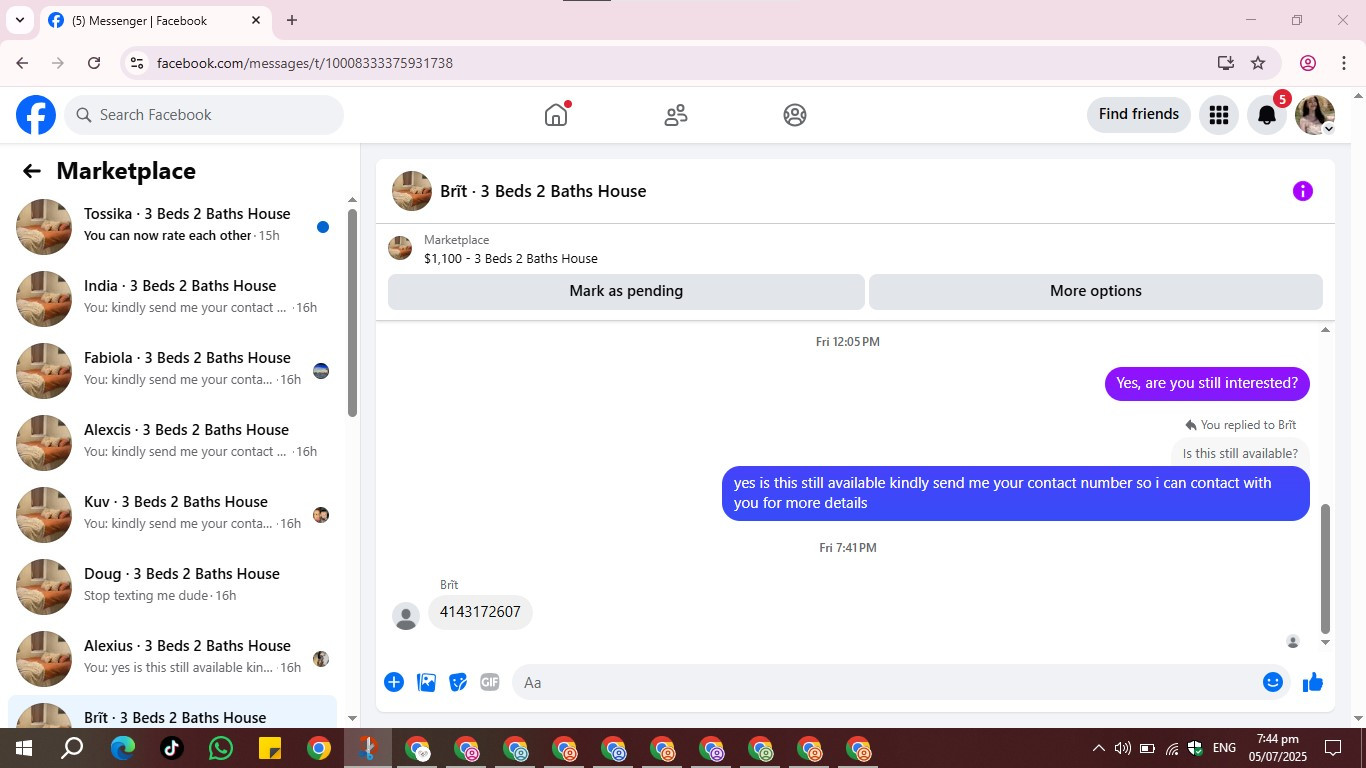Launch TikTok from the taskbar
Screen dimensions: 1366x768
pos(172,748)
